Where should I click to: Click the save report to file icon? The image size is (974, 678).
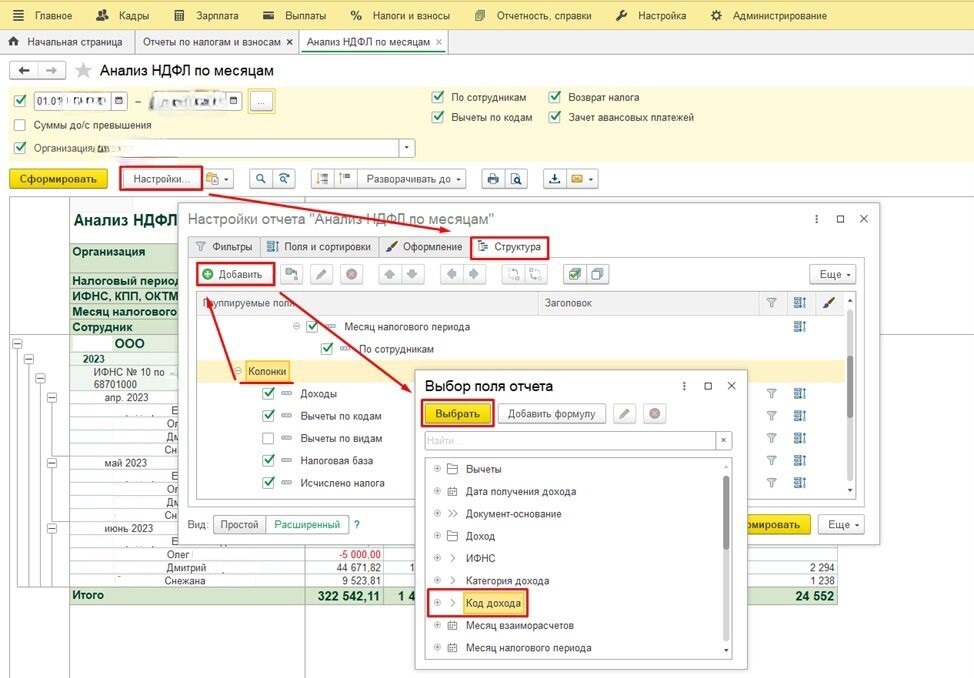click(x=554, y=179)
